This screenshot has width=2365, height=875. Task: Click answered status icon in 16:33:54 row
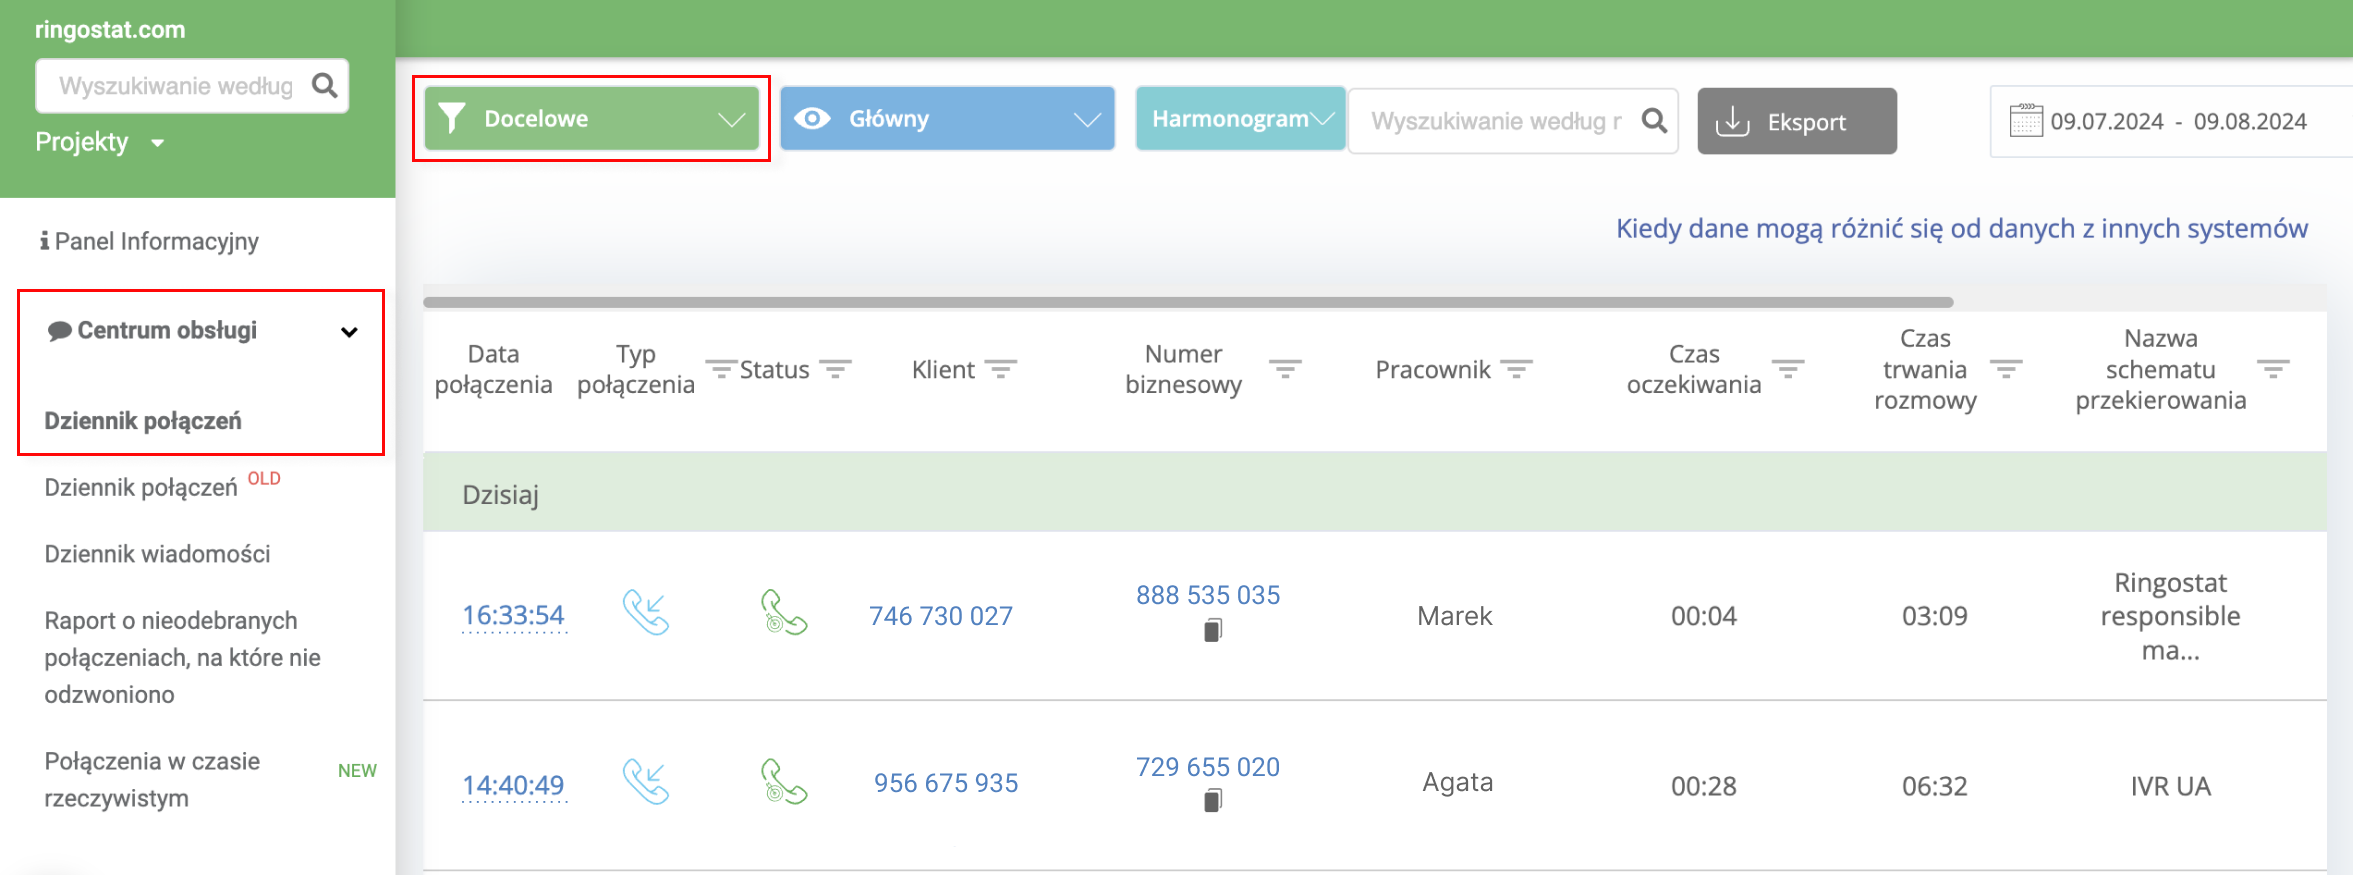click(x=783, y=612)
